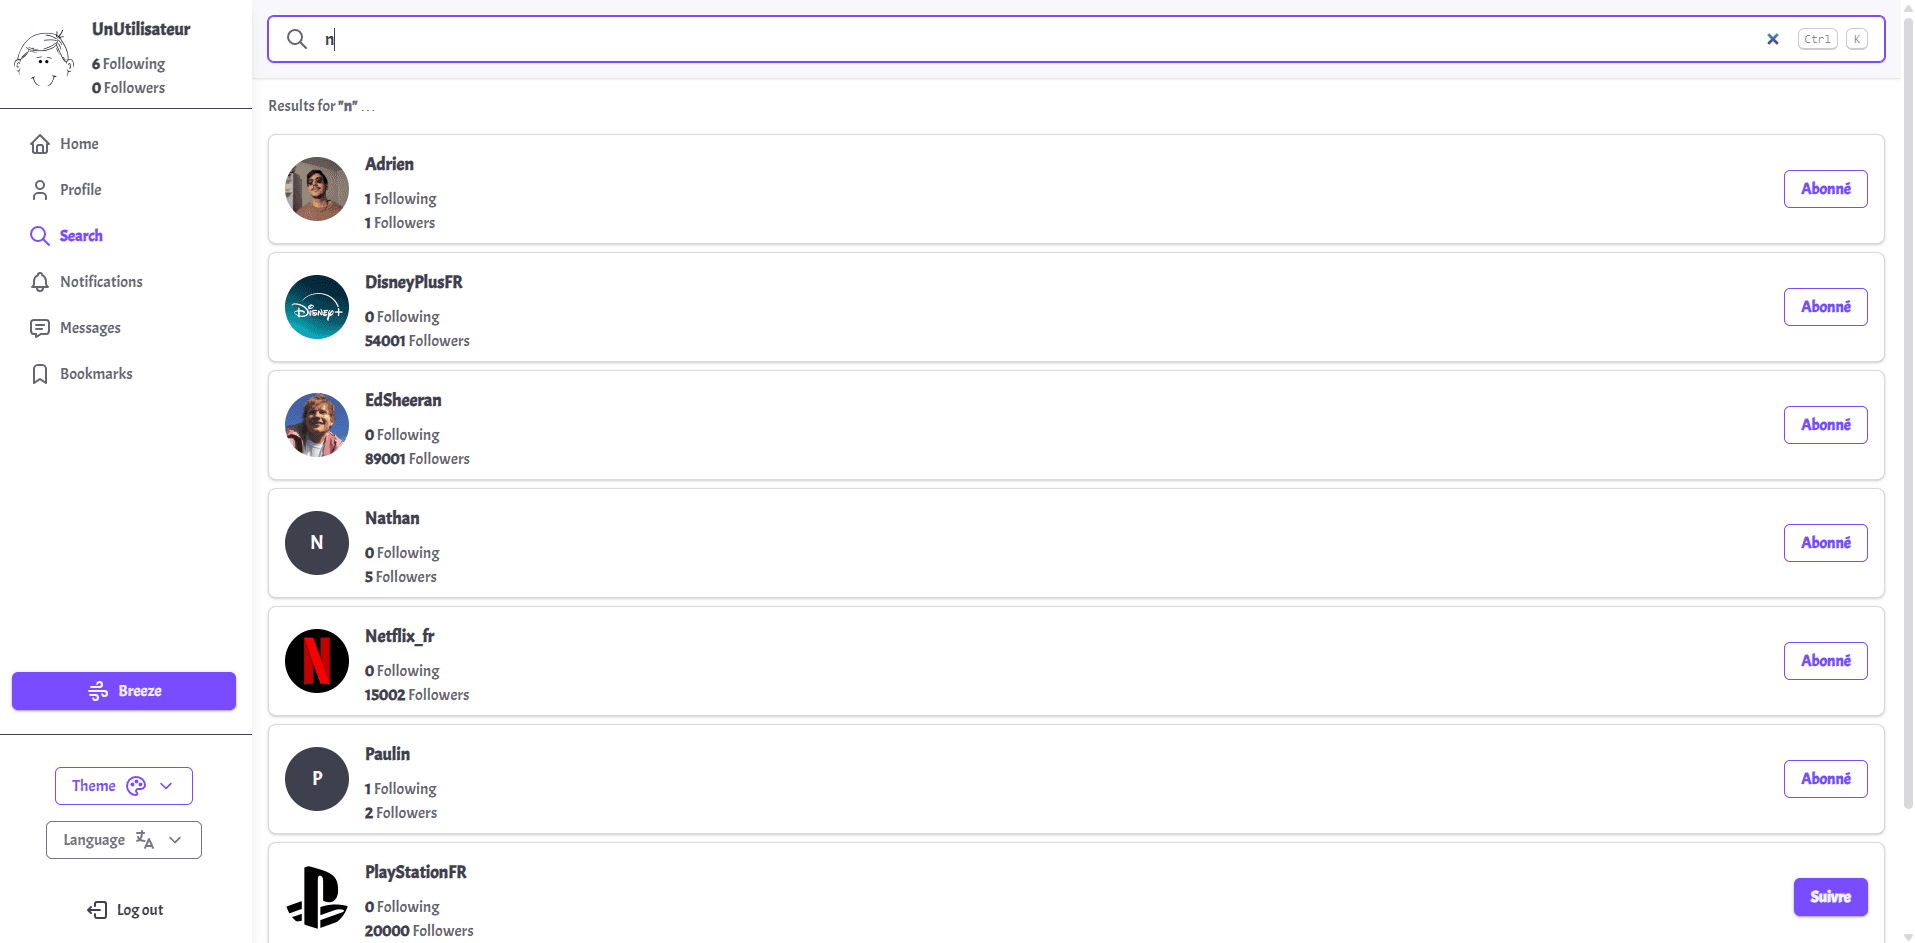This screenshot has width=1915, height=943.
Task: Open Notifications from the sidebar
Action: [x=100, y=282]
